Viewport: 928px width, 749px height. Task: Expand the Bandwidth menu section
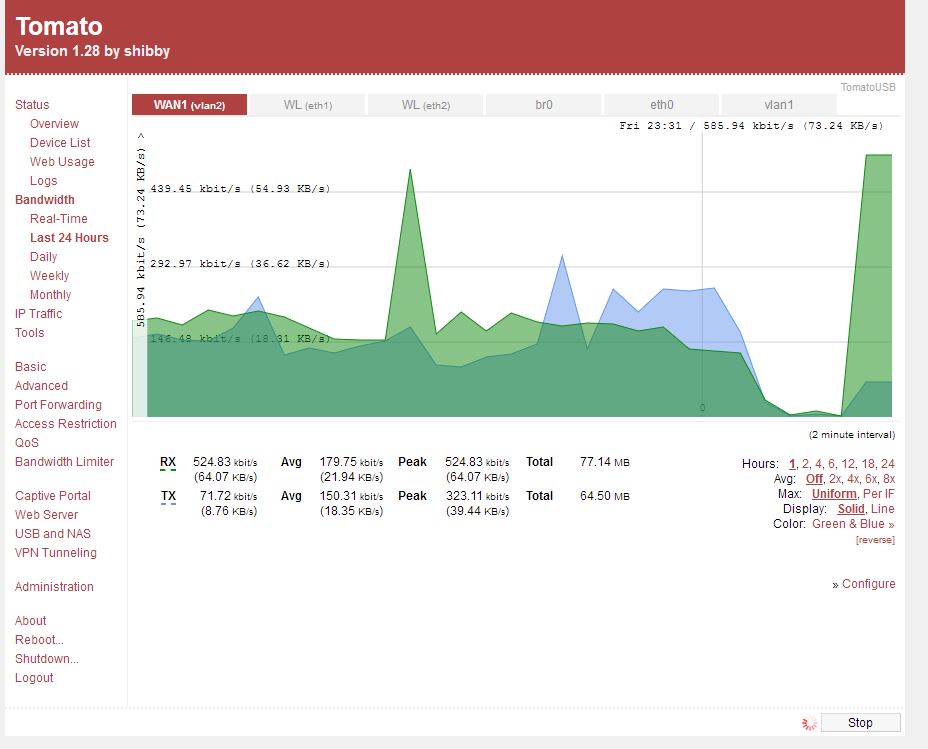click(44, 200)
